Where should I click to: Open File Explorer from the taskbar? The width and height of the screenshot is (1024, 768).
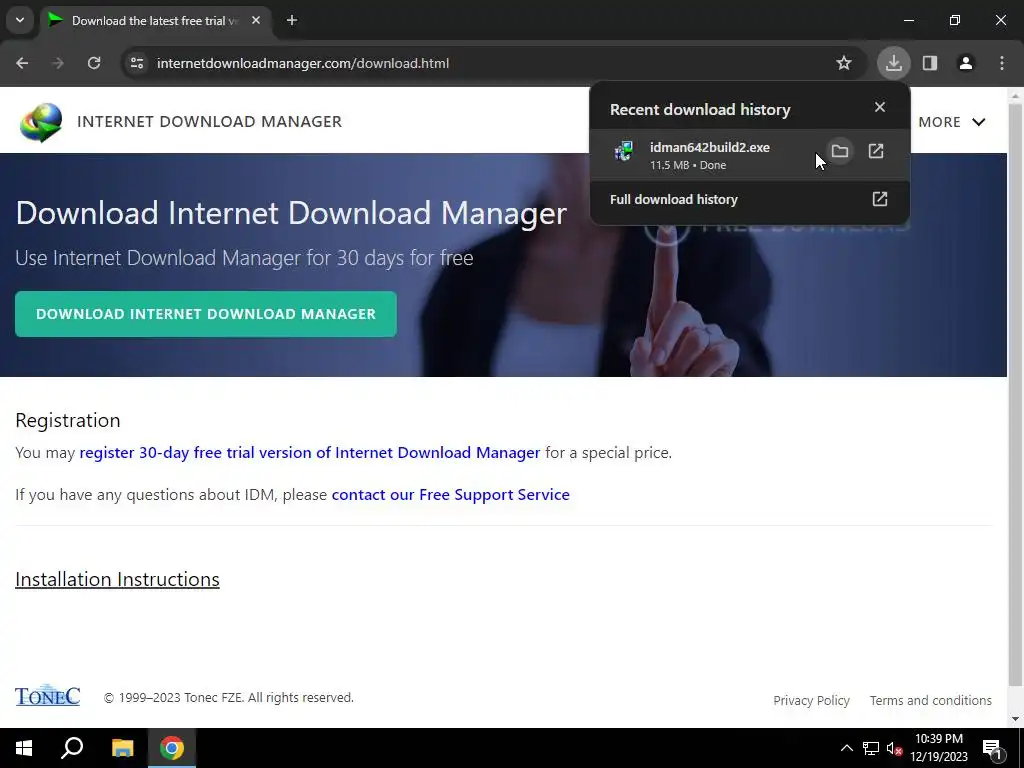(x=122, y=748)
